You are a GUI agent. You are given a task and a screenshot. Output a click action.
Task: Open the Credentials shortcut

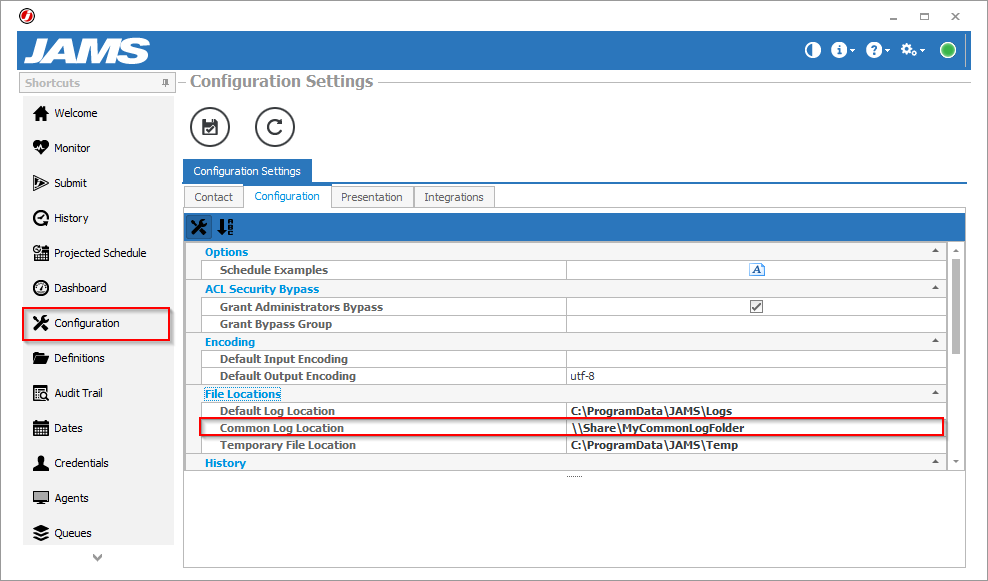pyautogui.click(x=71, y=463)
